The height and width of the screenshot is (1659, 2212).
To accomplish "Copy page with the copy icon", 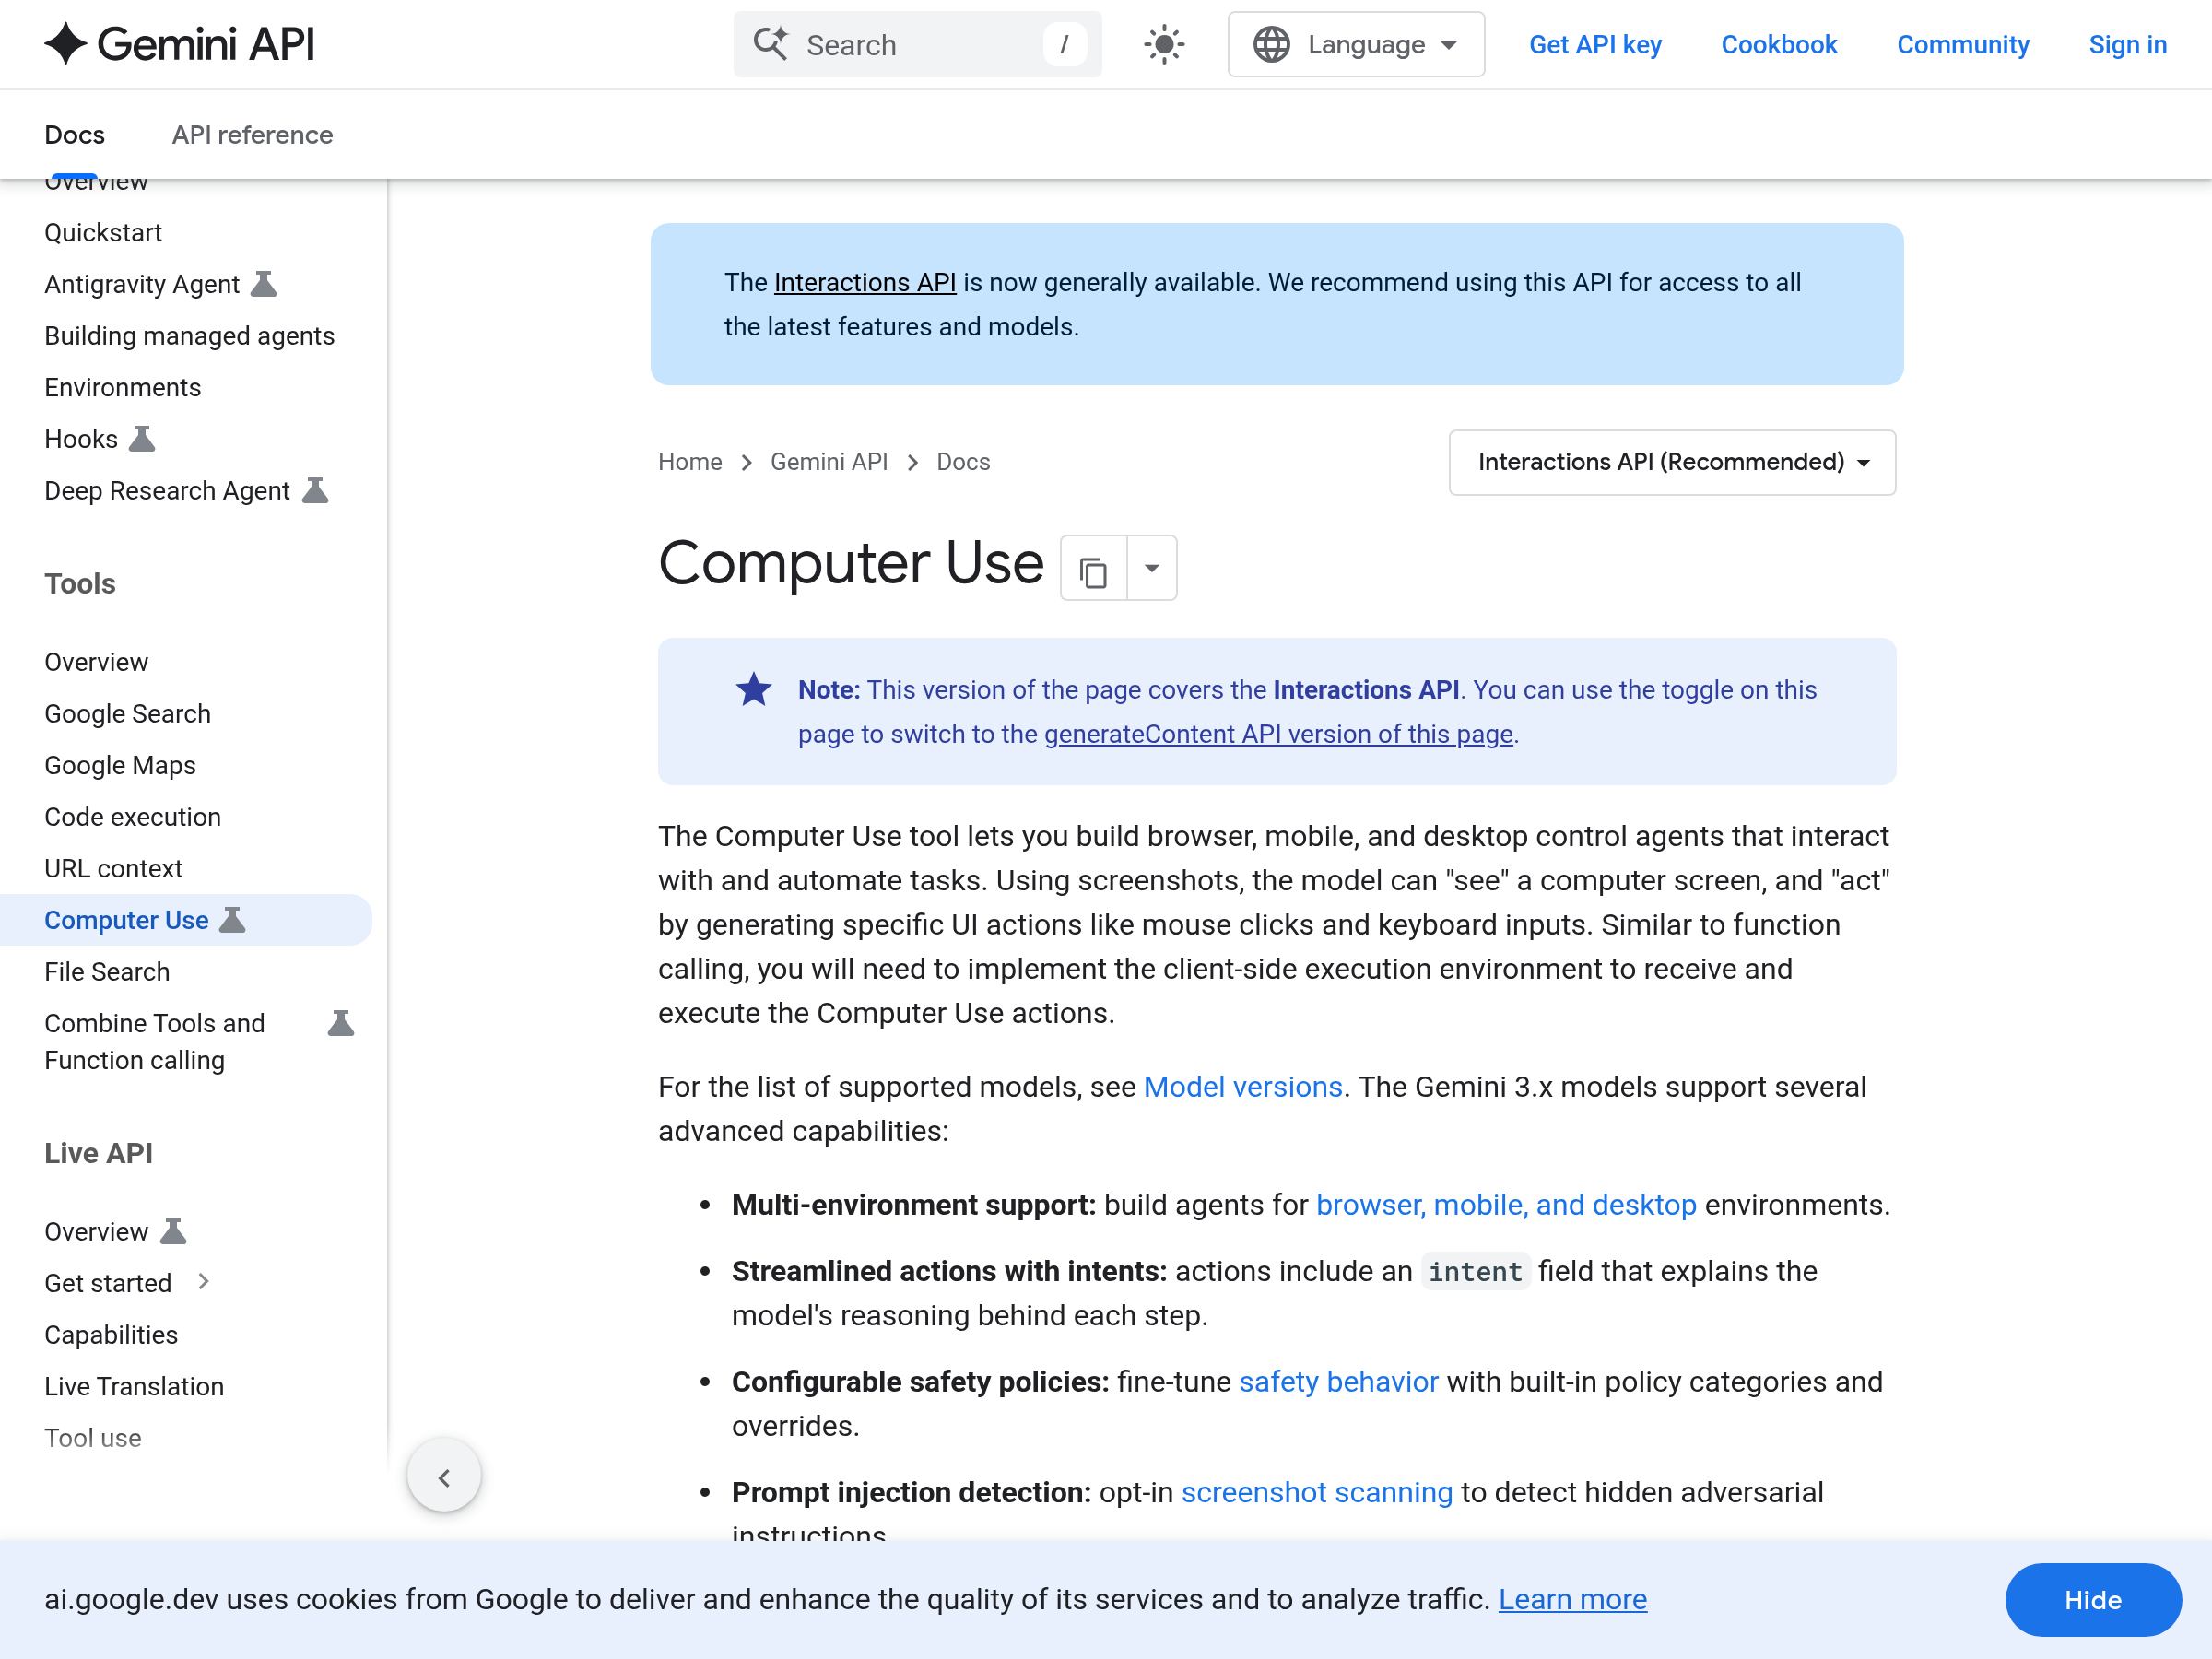I will (x=1094, y=569).
